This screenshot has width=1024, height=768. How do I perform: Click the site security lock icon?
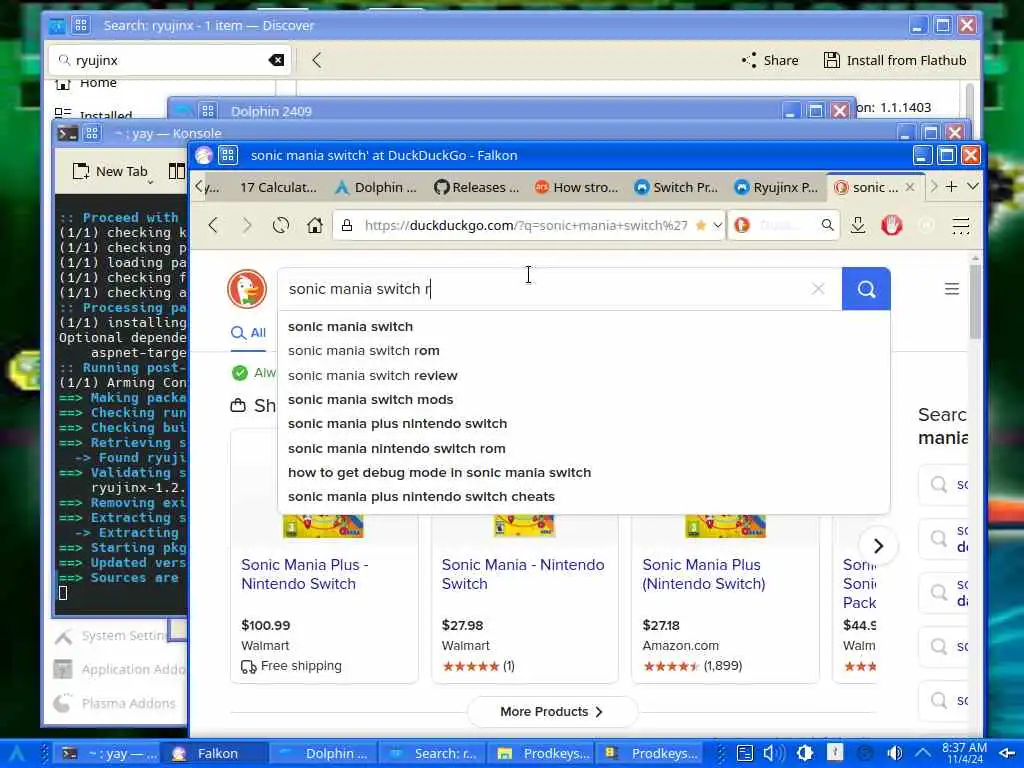(347, 225)
